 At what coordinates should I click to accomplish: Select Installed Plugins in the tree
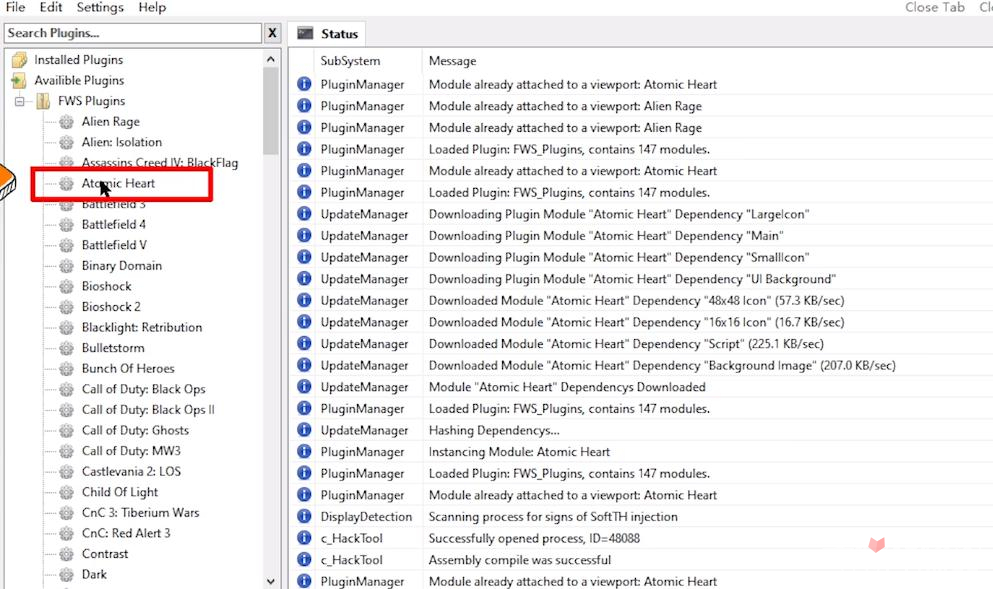click(x=79, y=60)
